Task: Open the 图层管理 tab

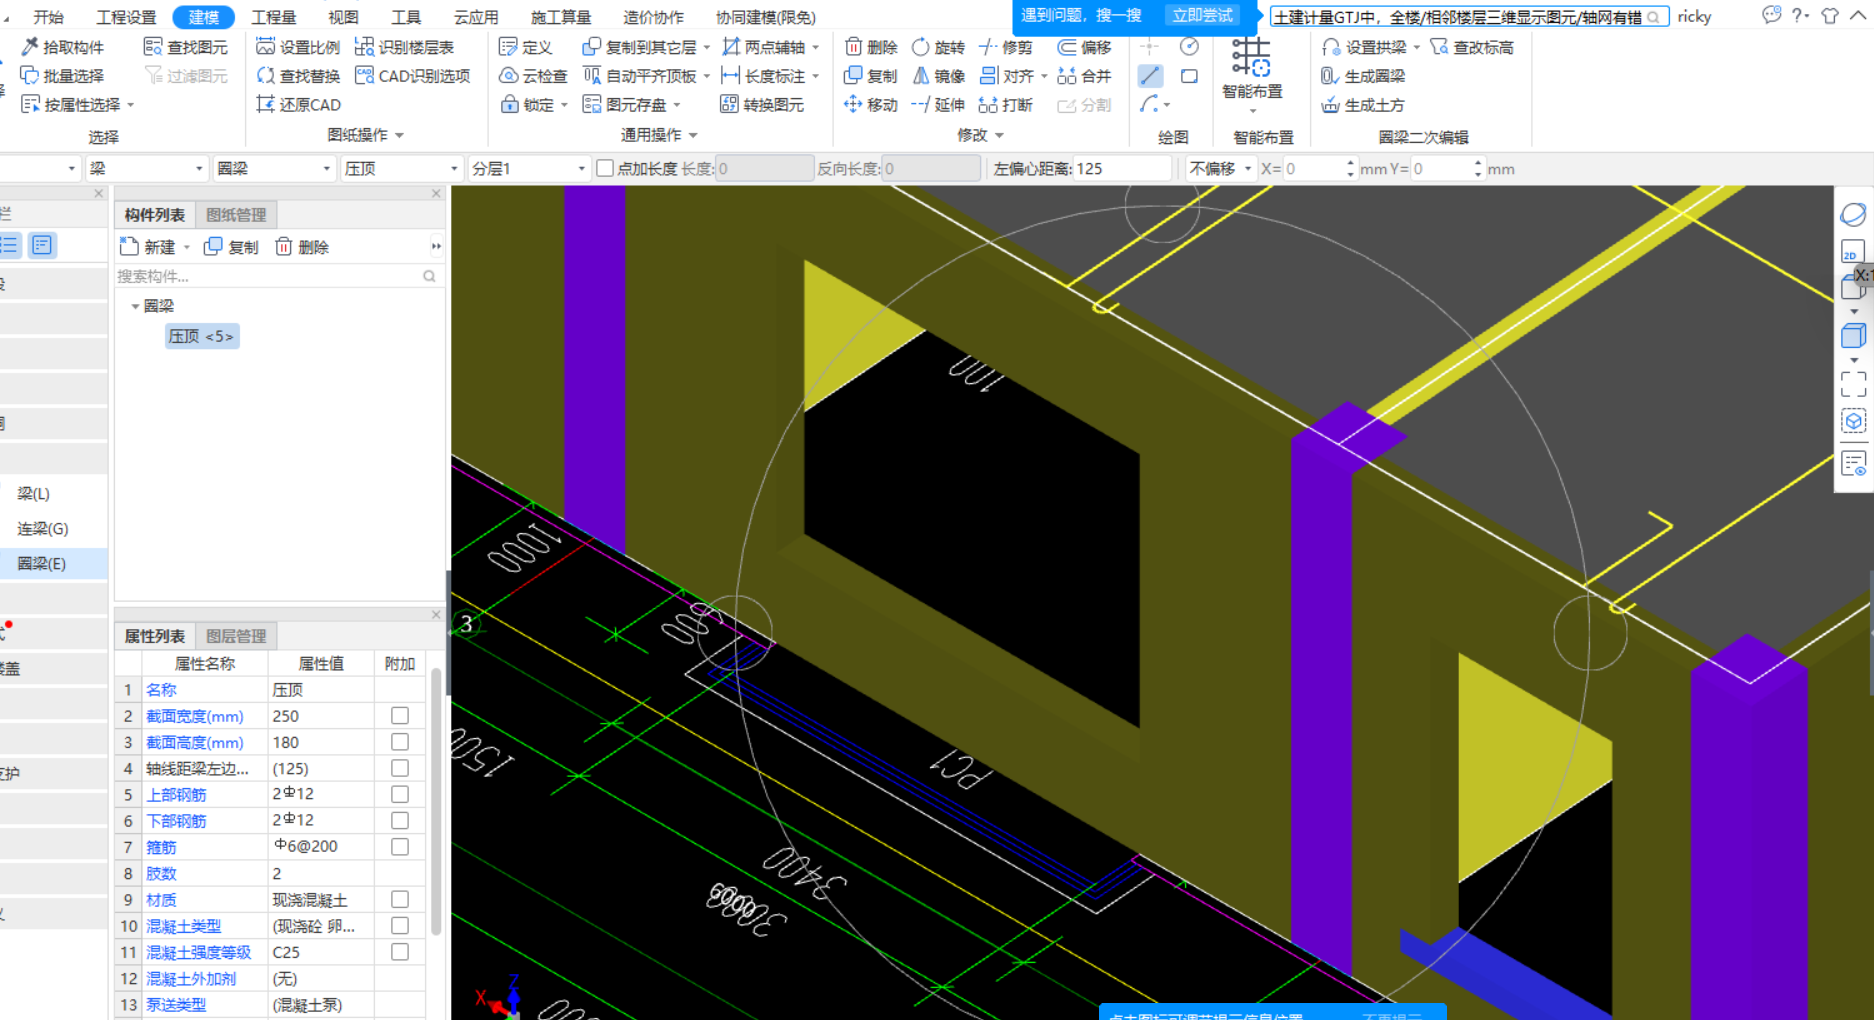Action: coord(236,636)
